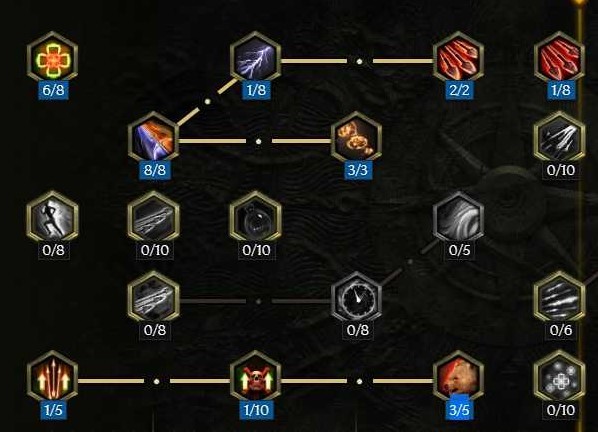Select the grey blades node next to the runner
598x432 pixels.
pyautogui.click(x=154, y=220)
